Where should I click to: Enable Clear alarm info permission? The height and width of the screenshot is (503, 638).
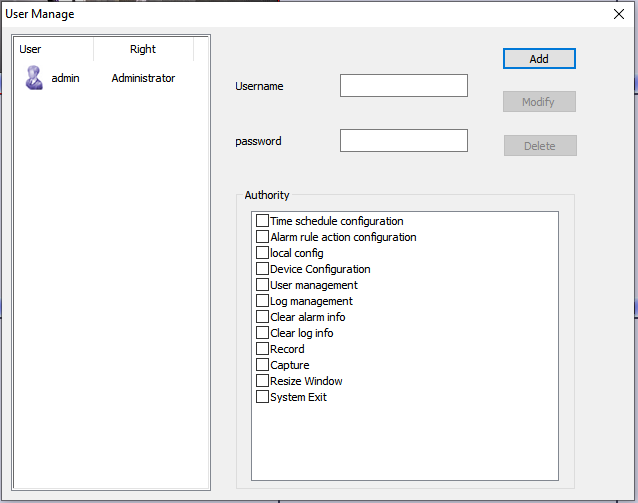(x=263, y=317)
